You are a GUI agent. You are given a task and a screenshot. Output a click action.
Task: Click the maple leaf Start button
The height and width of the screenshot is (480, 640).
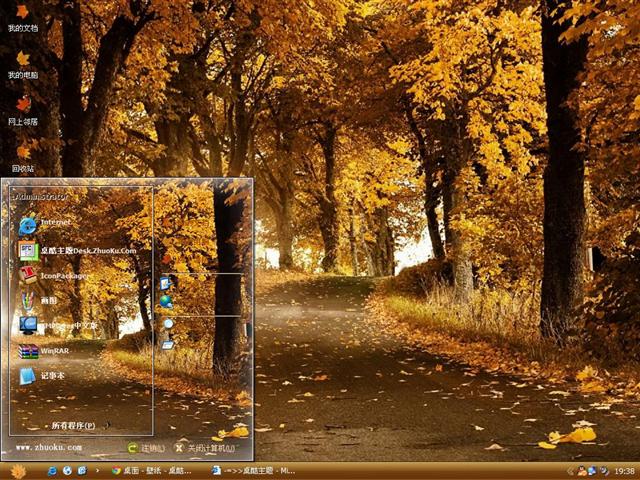[x=18, y=470]
